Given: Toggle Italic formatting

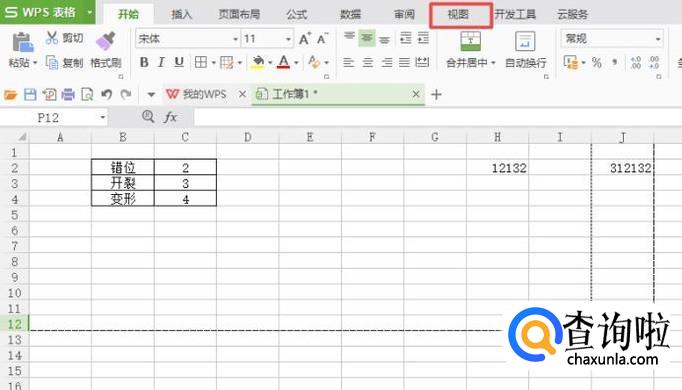Looking at the screenshot, I should coord(161,63).
